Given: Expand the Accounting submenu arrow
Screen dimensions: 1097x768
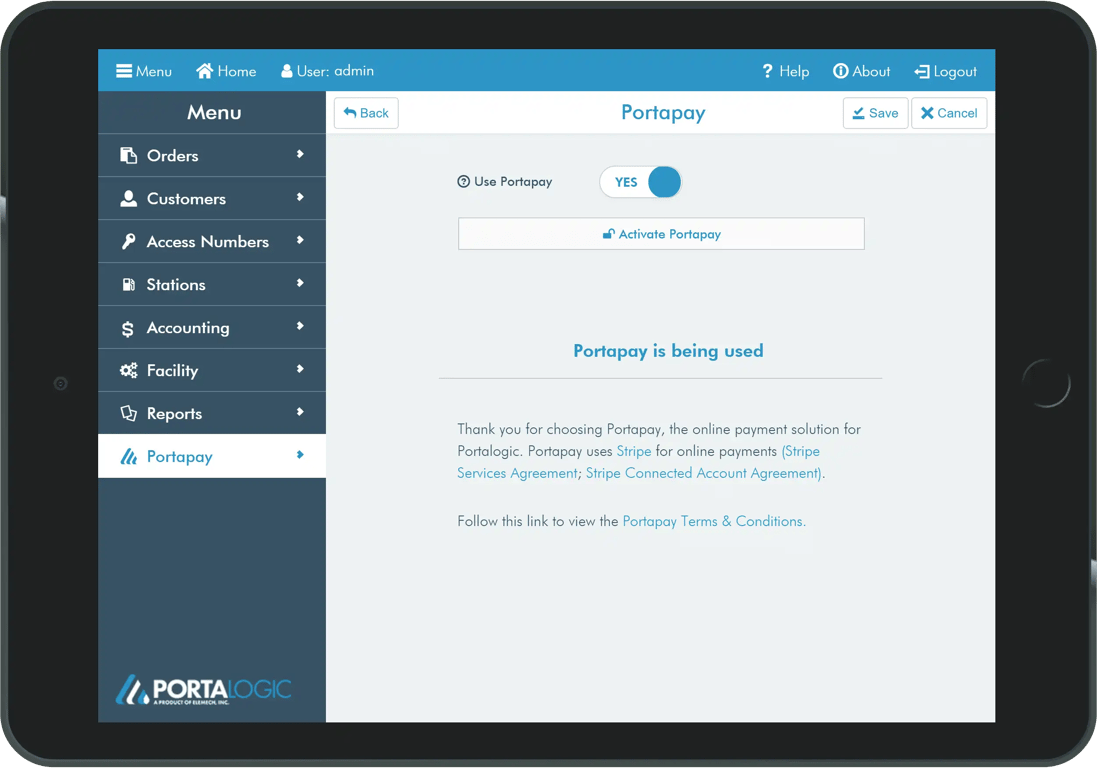Looking at the screenshot, I should point(300,326).
